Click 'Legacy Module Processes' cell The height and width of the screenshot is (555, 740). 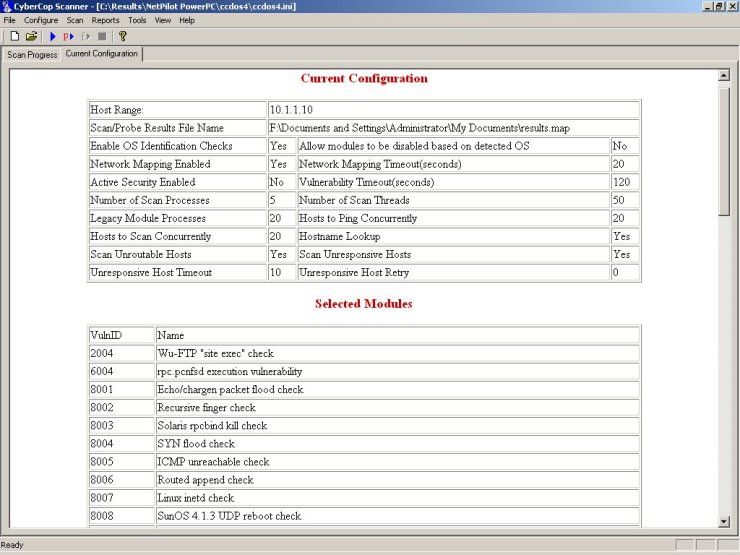click(177, 218)
